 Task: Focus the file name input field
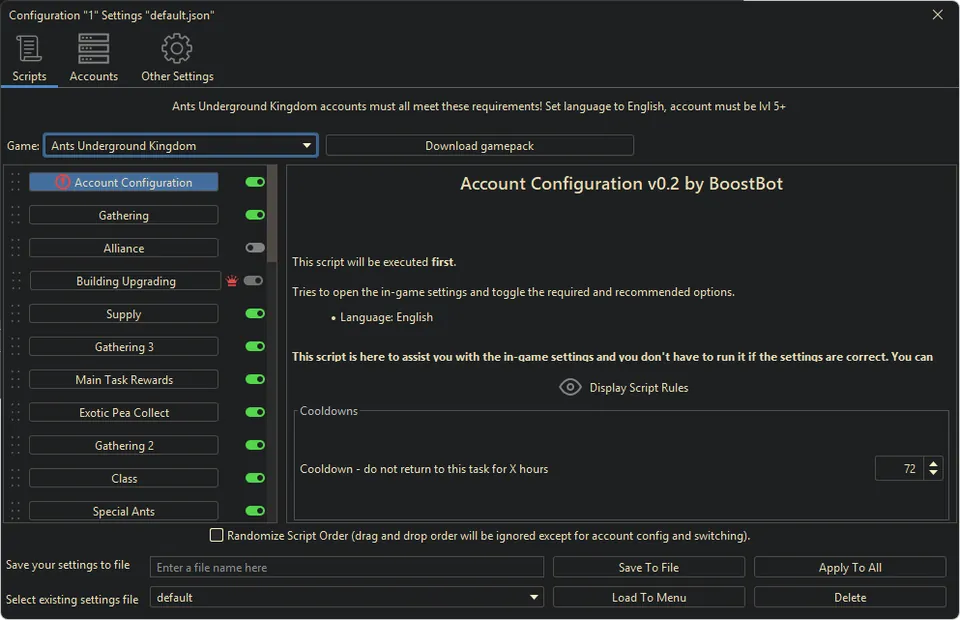pos(347,567)
